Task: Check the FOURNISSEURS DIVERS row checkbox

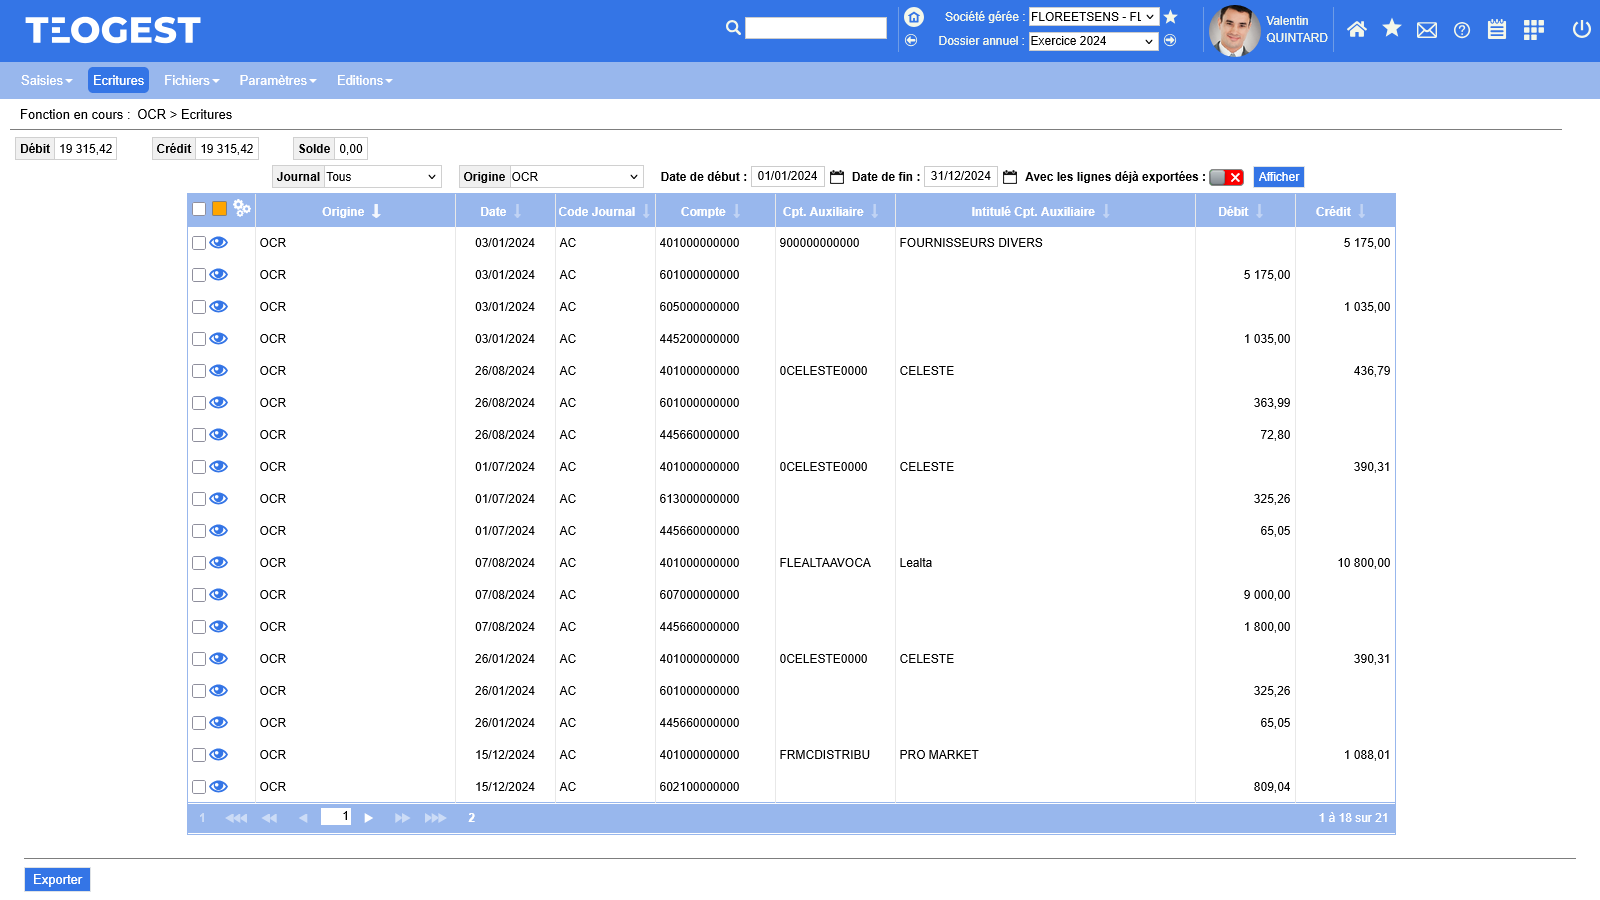Action: [x=199, y=243]
